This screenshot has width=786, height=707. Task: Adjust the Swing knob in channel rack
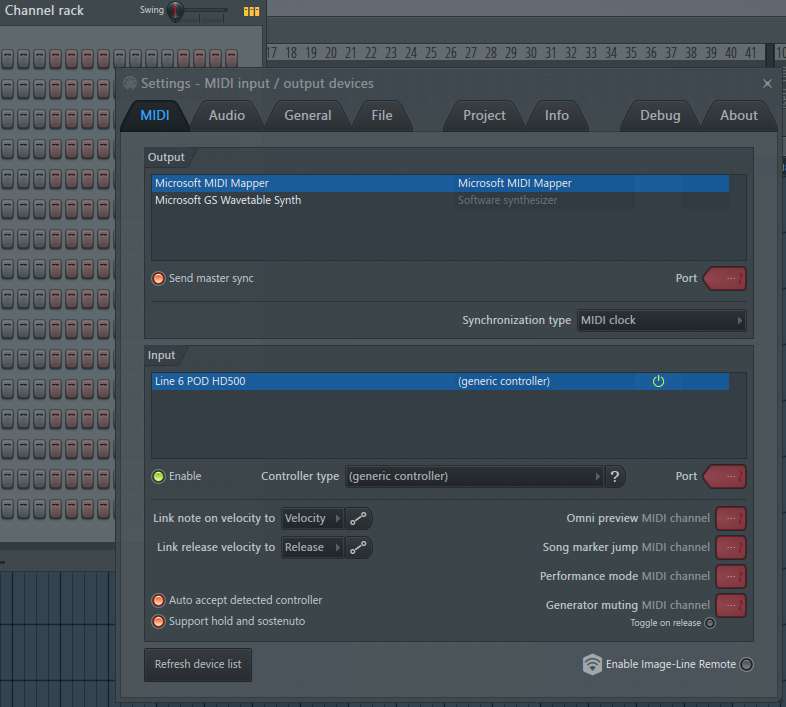pyautogui.click(x=176, y=11)
